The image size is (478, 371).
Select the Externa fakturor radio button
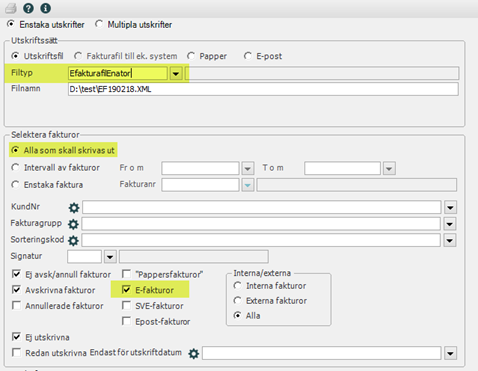237,301
